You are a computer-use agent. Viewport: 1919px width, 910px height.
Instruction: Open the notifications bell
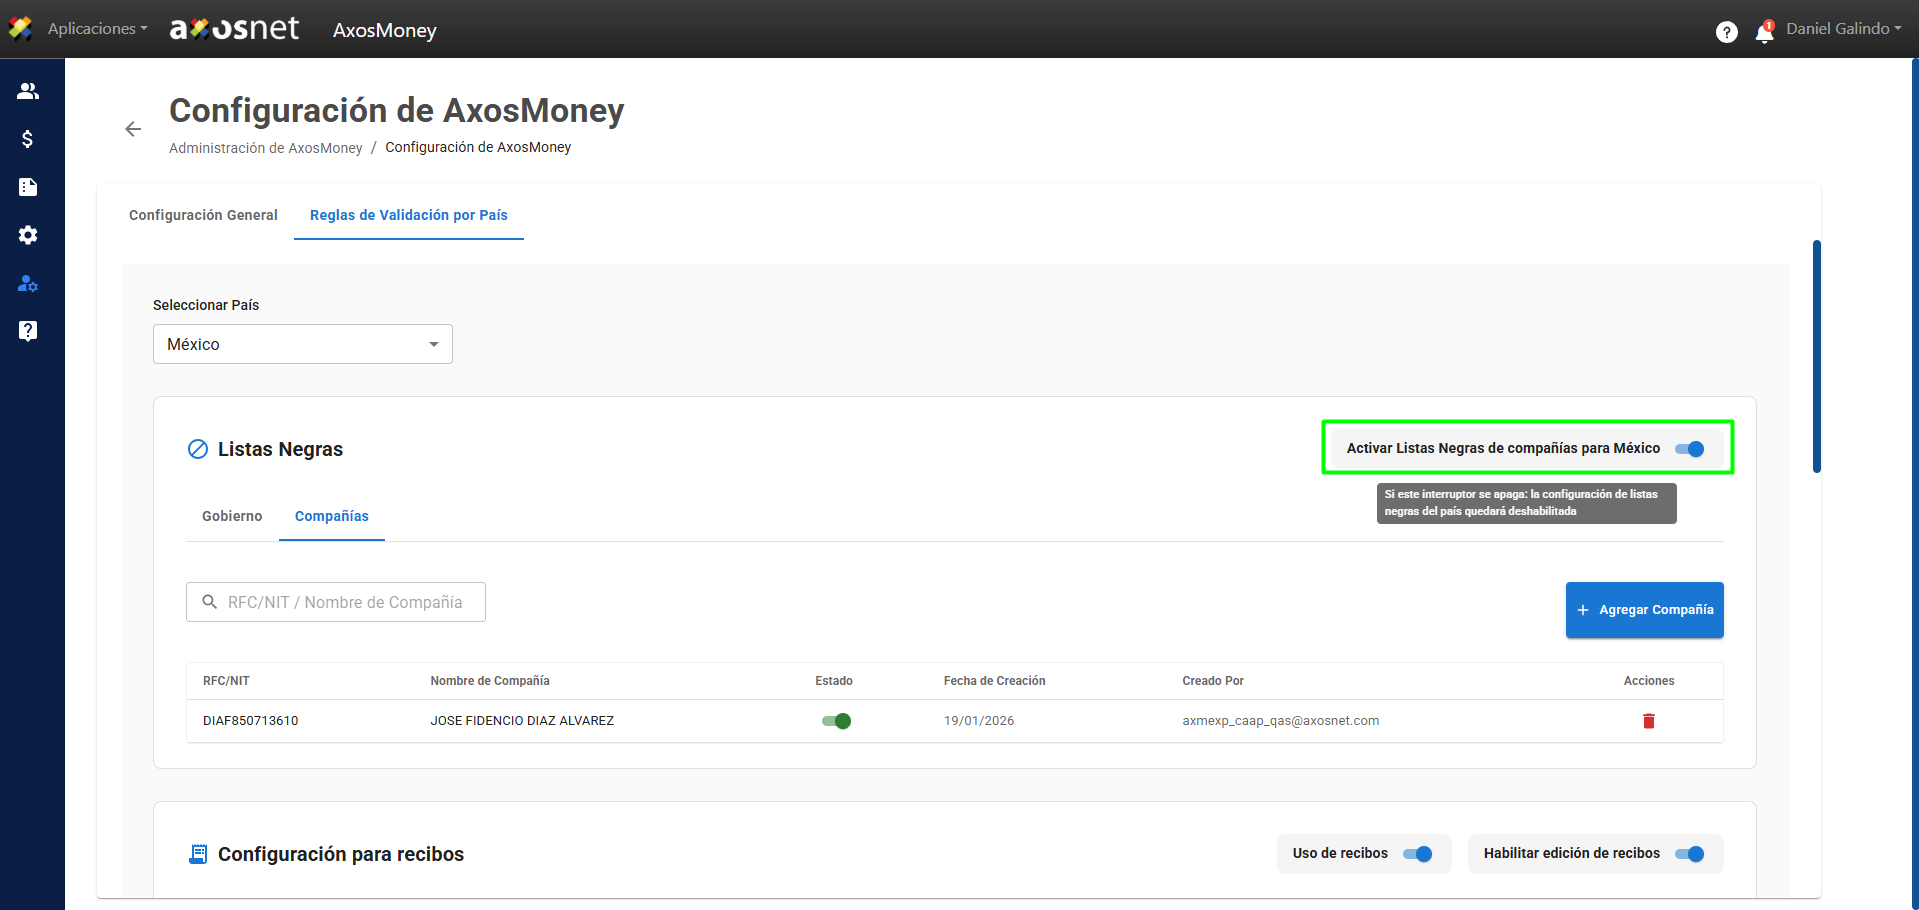click(x=1765, y=32)
